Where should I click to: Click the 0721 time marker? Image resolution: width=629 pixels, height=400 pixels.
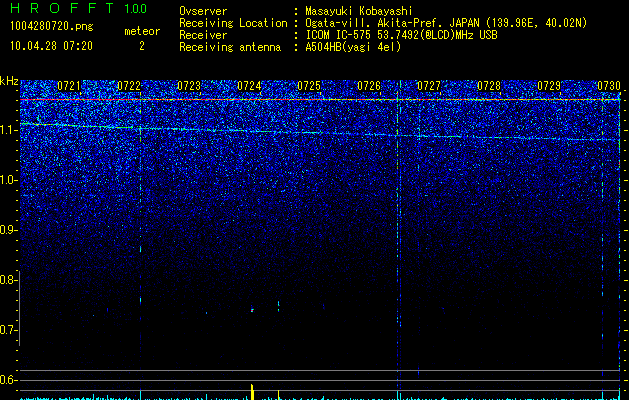pos(69,86)
